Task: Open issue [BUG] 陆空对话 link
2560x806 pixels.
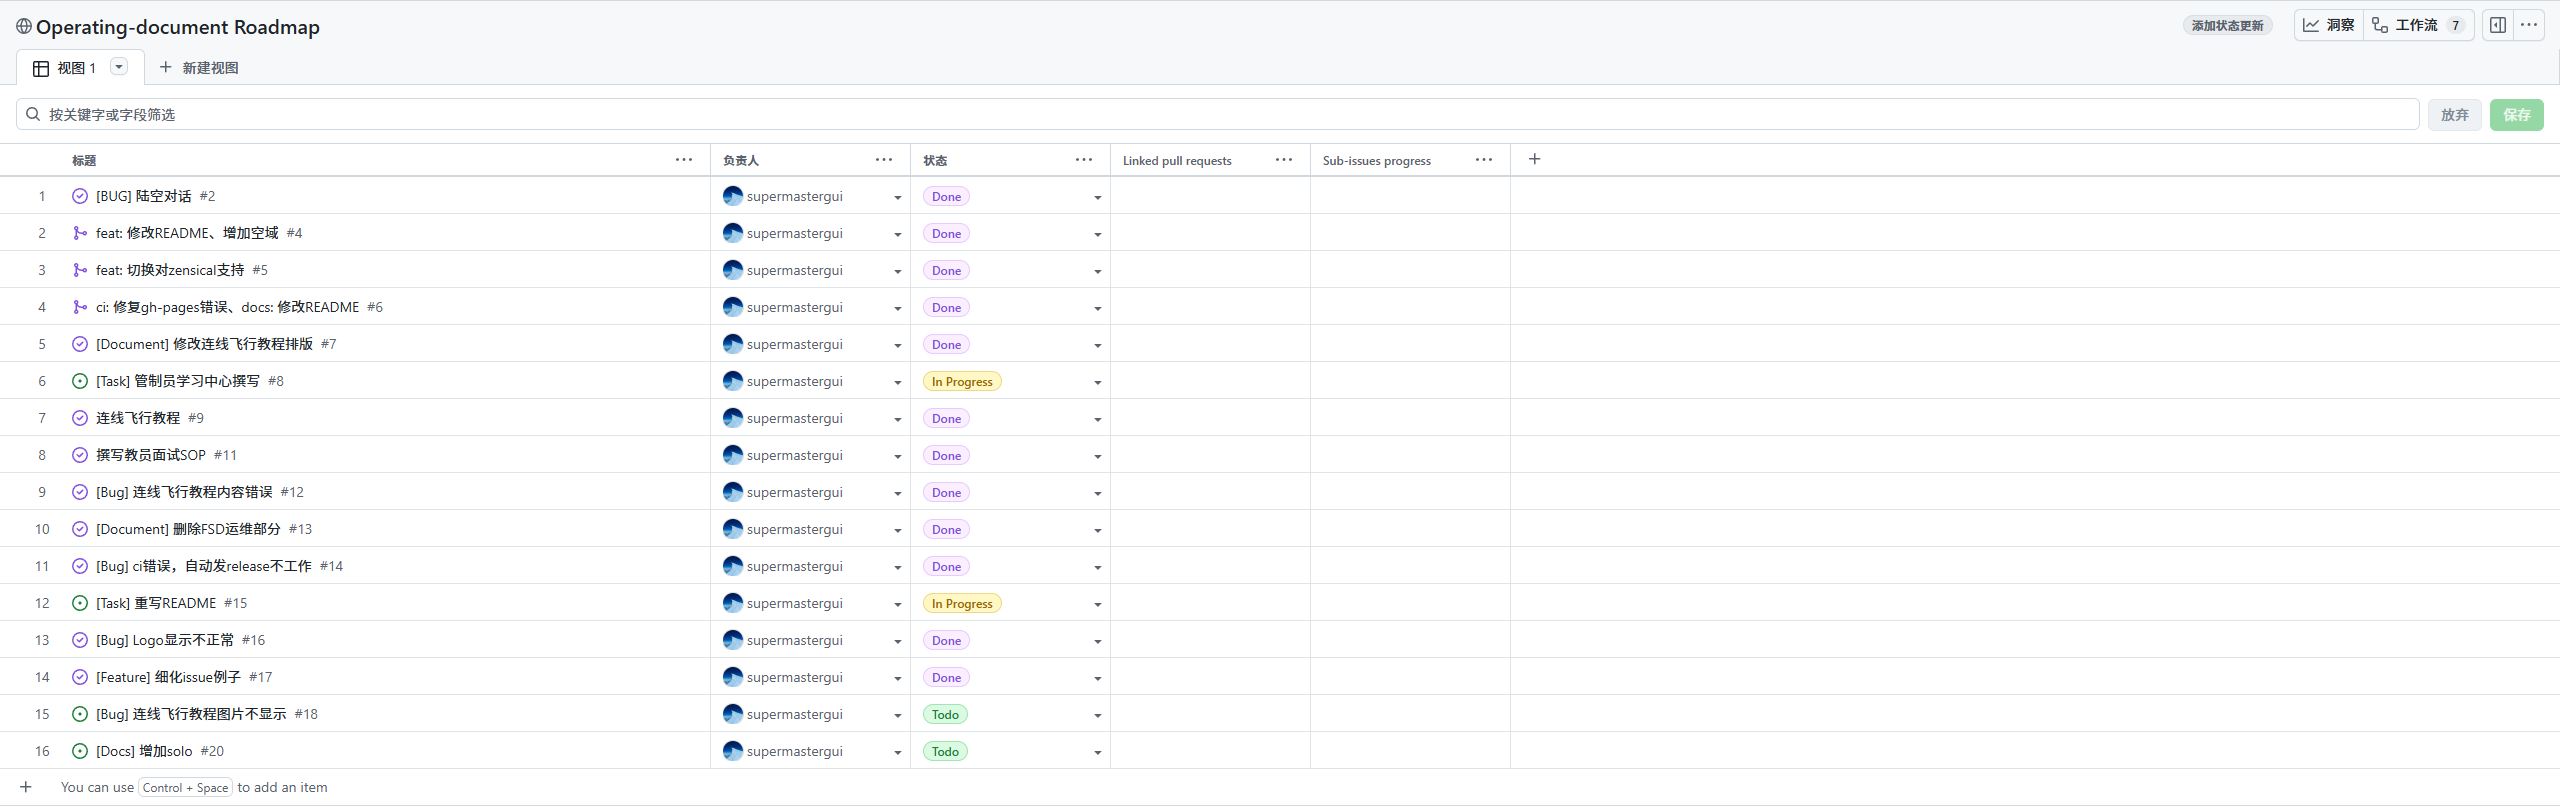Action: click(144, 196)
